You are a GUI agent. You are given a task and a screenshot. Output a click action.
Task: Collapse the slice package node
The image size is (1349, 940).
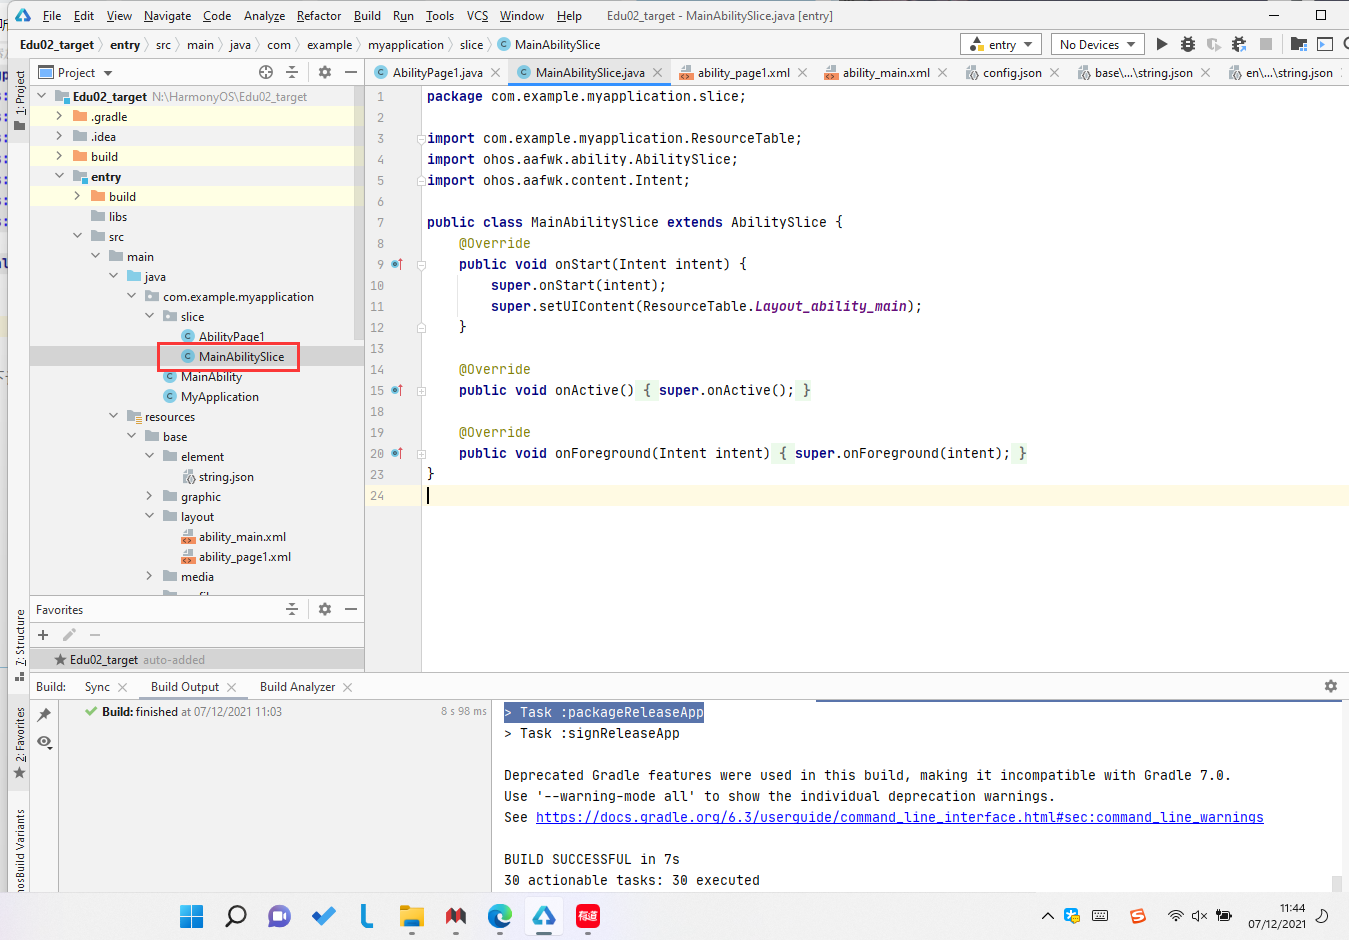point(150,317)
